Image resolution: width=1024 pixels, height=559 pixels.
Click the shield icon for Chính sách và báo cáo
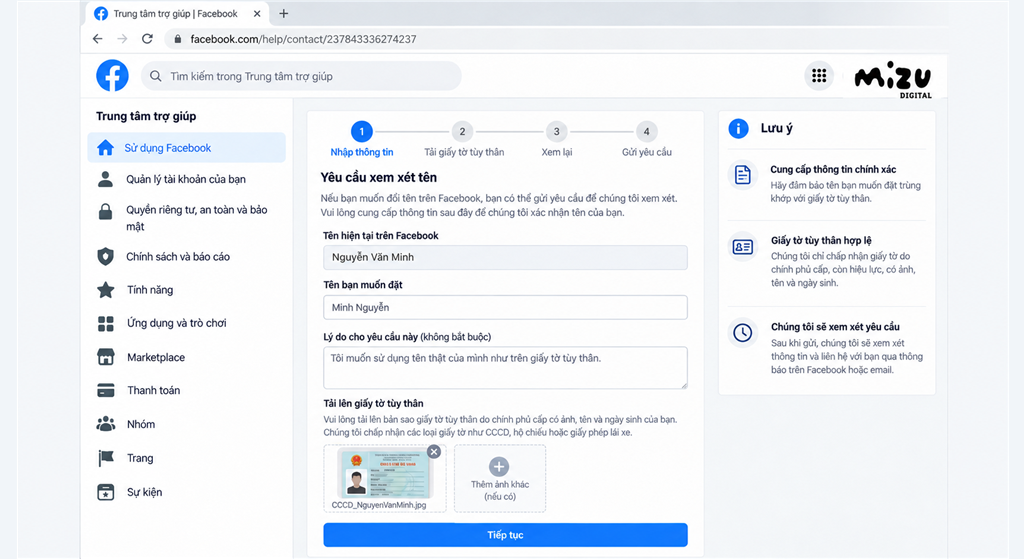tap(105, 257)
